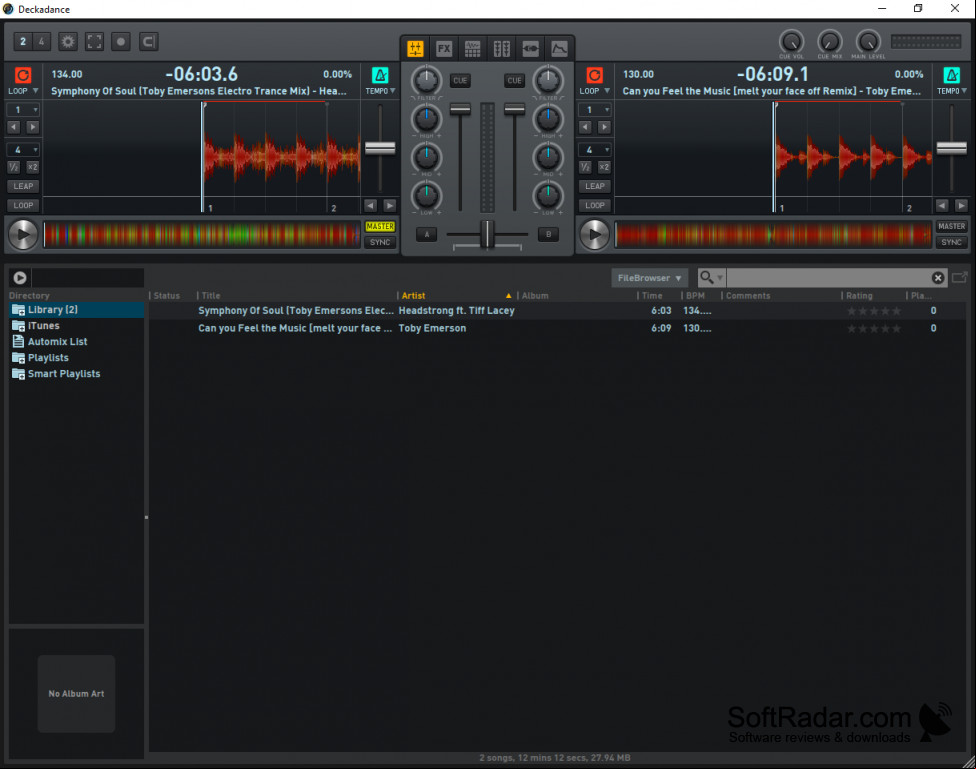Click the CUE VOL knob
Screen dimensions: 976x769
pos(791,42)
